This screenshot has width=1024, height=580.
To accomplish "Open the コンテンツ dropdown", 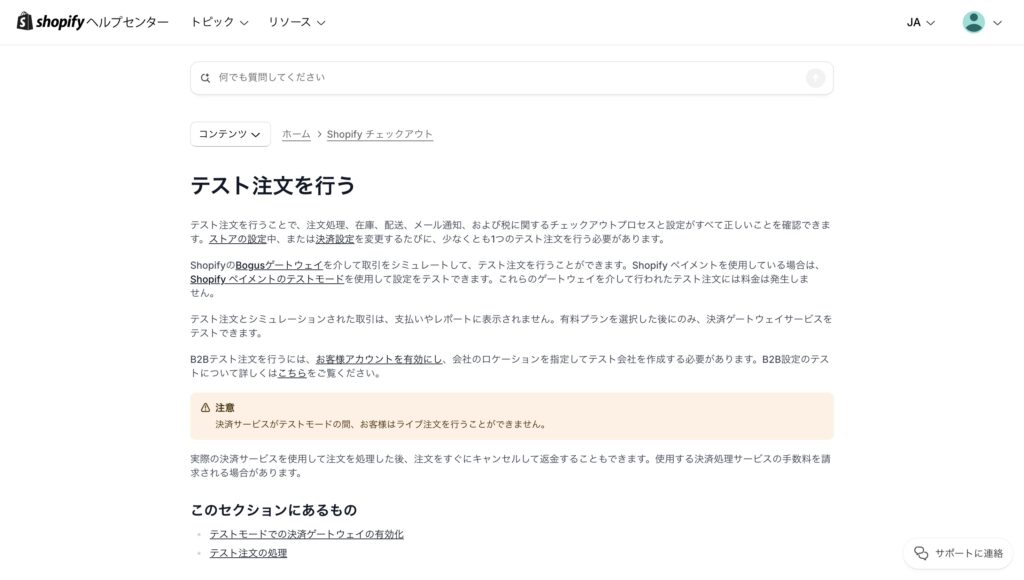I will pyautogui.click(x=230, y=134).
